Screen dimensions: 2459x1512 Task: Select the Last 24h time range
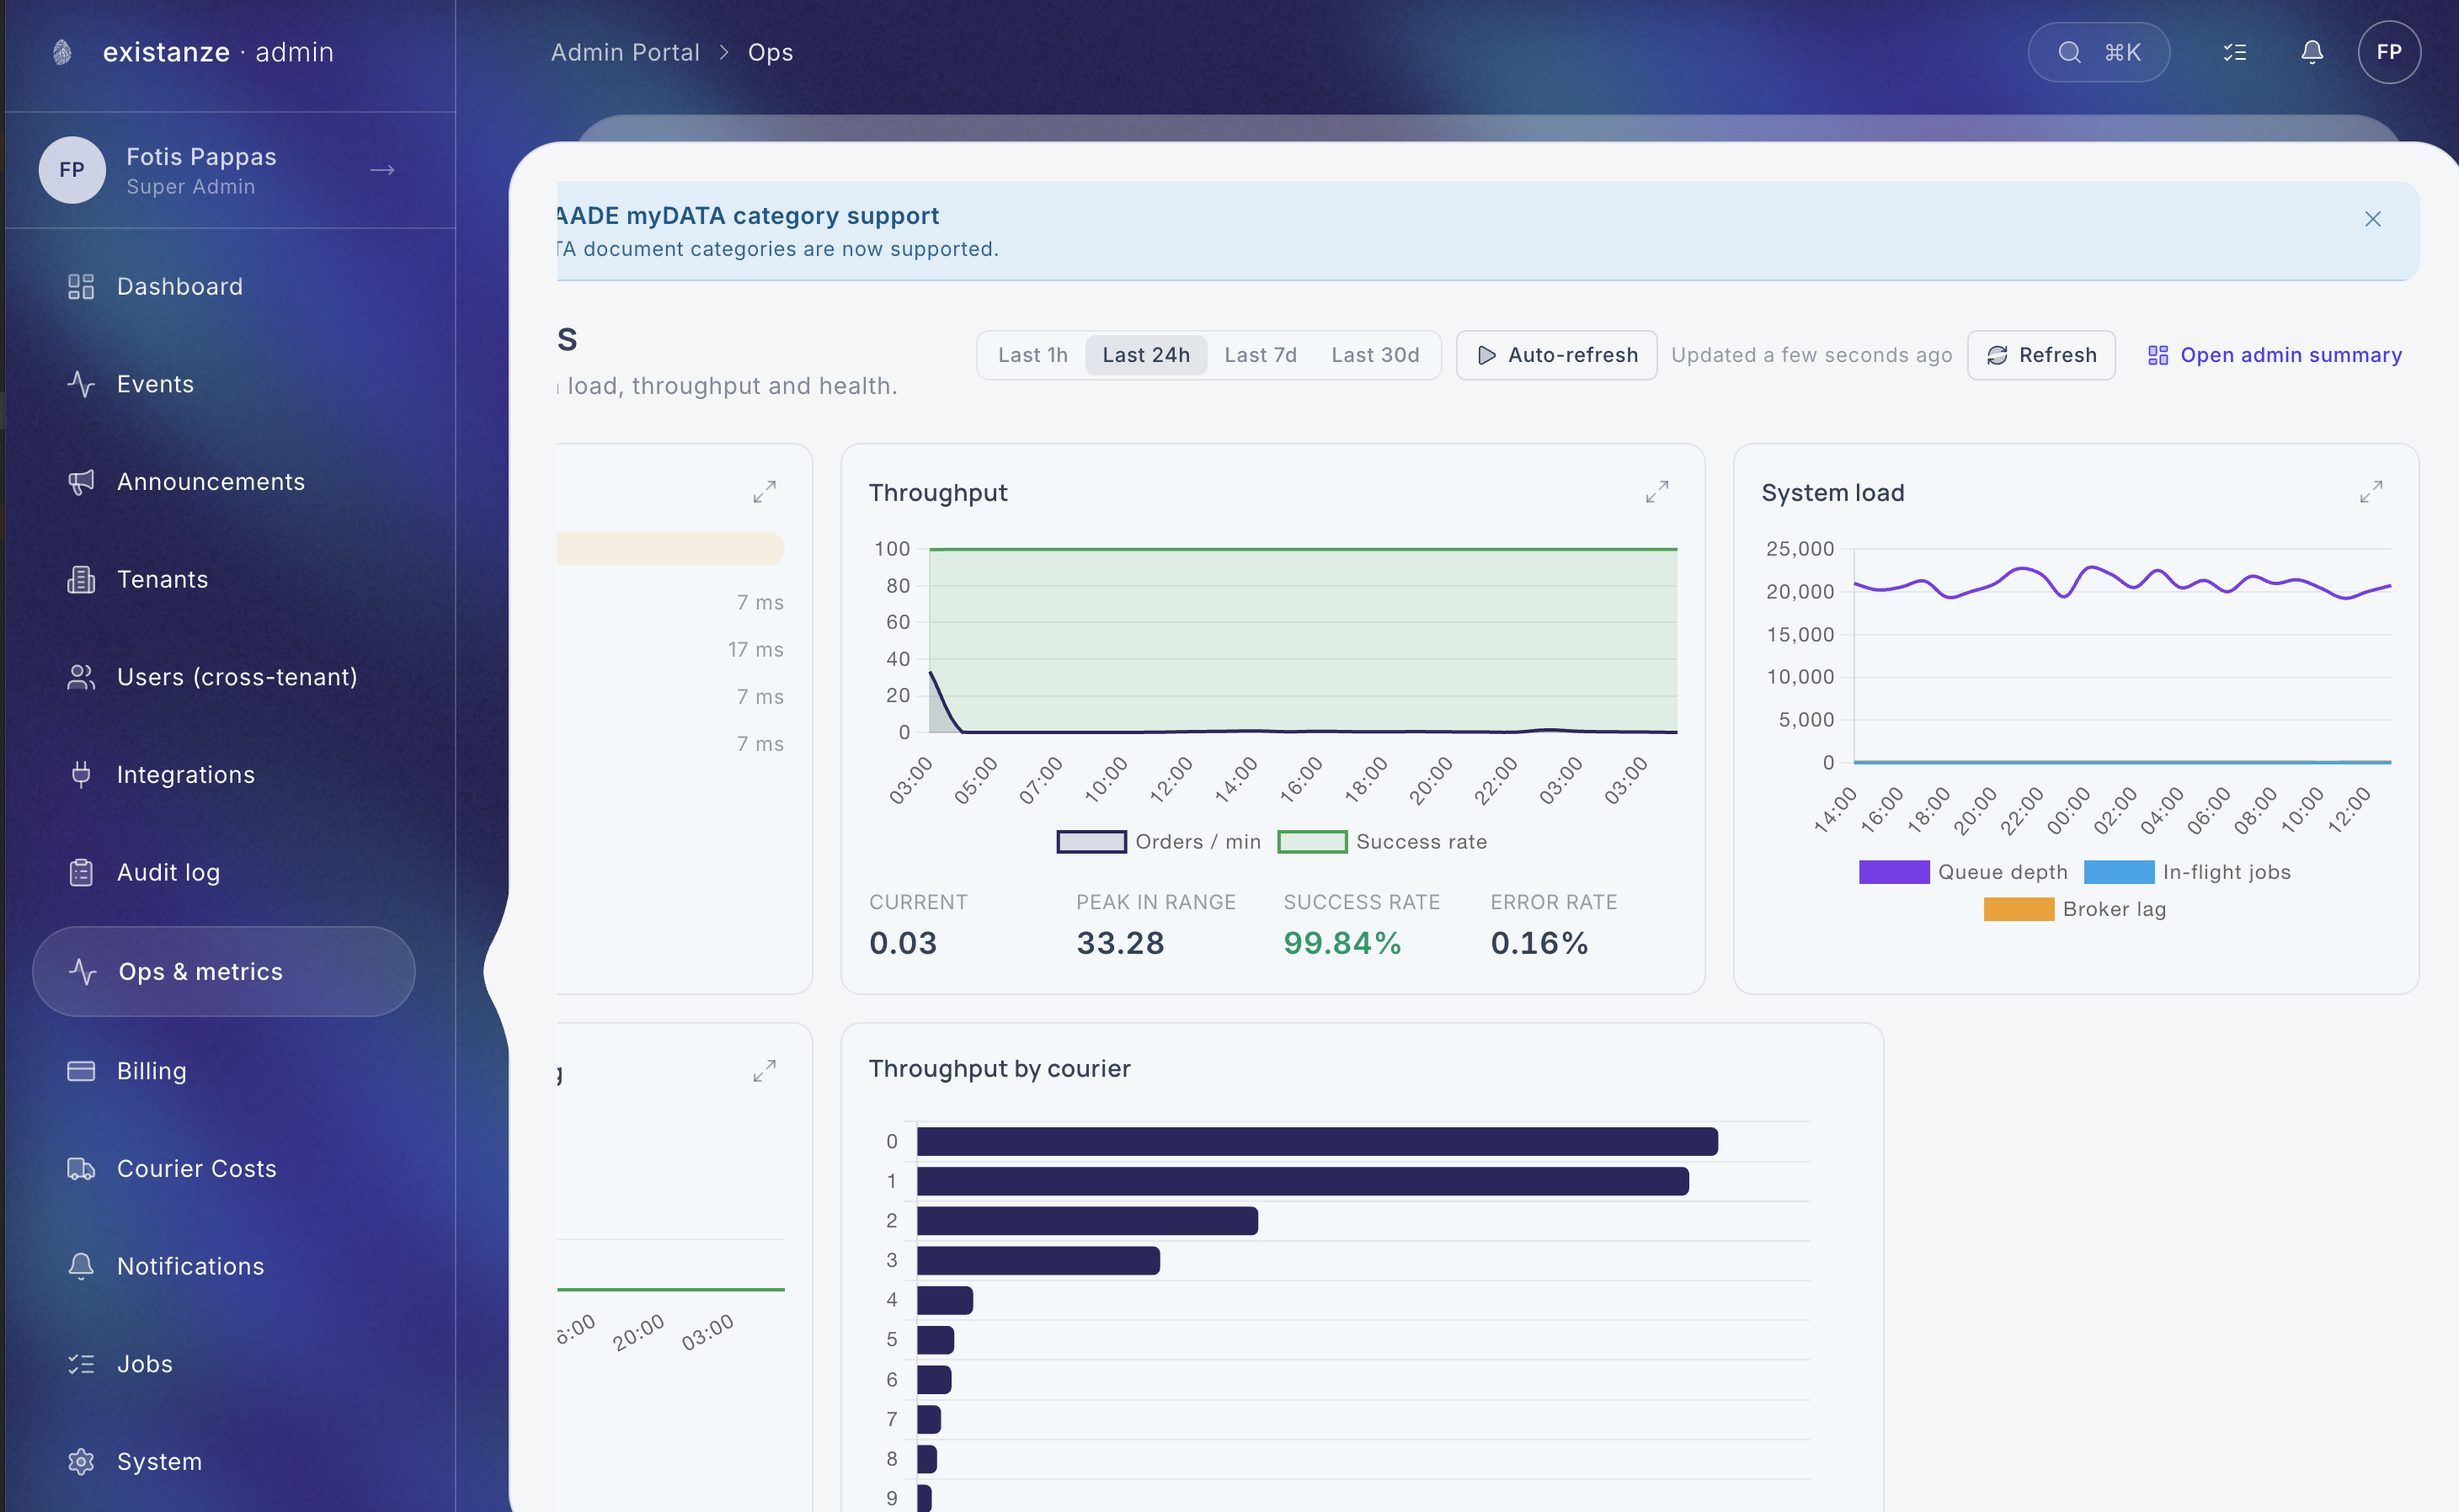pyautogui.click(x=1146, y=355)
